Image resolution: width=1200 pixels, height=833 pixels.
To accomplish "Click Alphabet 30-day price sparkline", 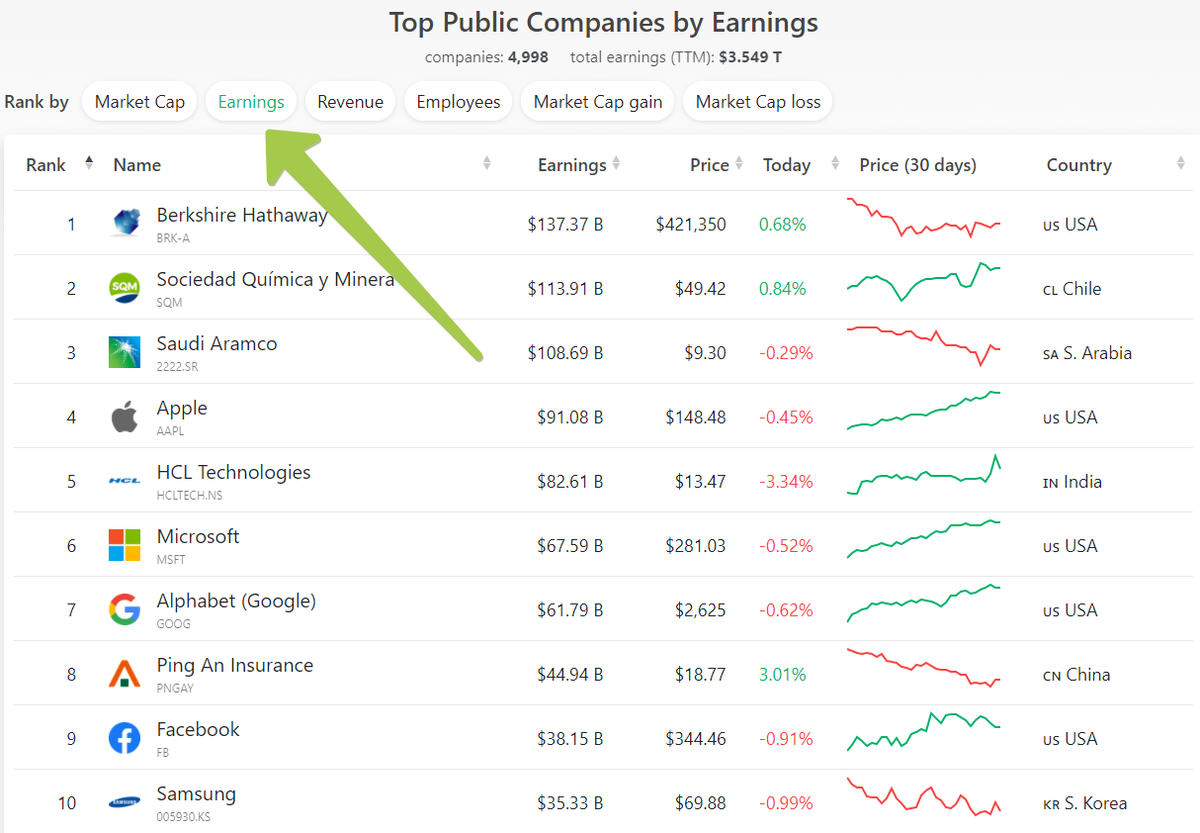I will pyautogui.click(x=923, y=604).
